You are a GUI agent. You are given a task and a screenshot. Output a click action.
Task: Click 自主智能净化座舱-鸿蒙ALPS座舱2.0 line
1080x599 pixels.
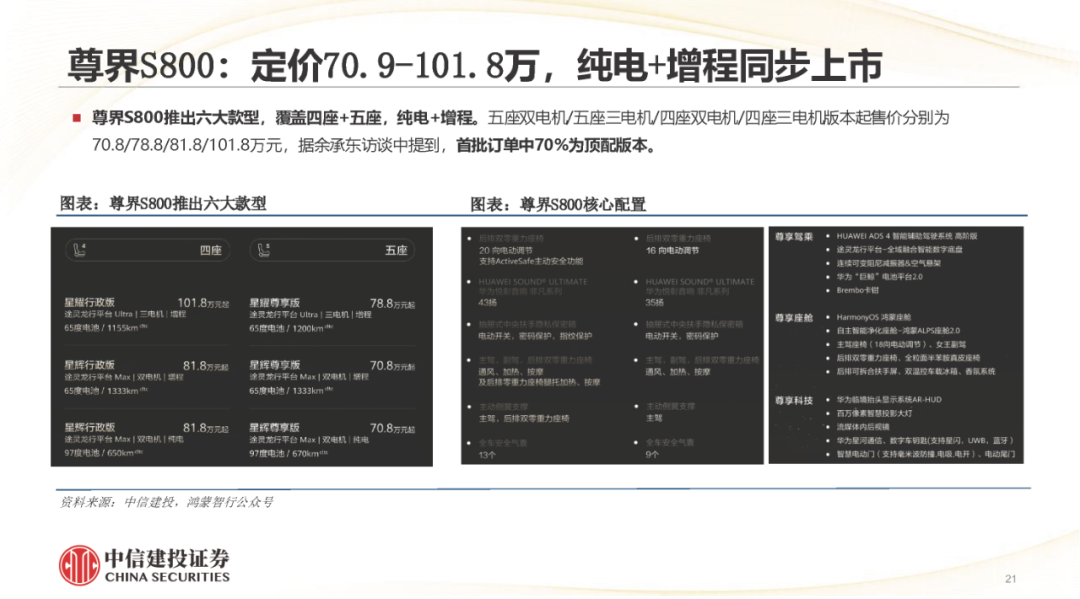point(898,331)
